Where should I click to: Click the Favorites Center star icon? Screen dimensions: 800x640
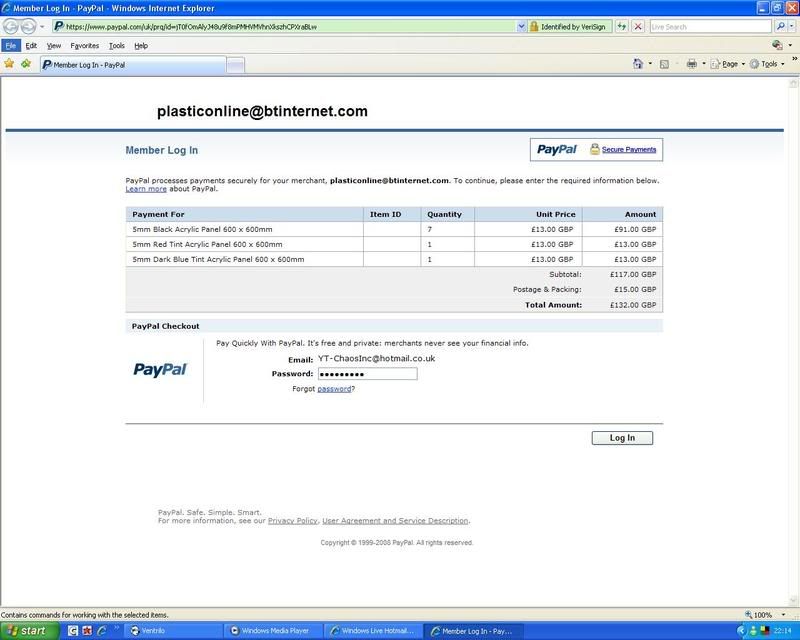click(x=9, y=64)
